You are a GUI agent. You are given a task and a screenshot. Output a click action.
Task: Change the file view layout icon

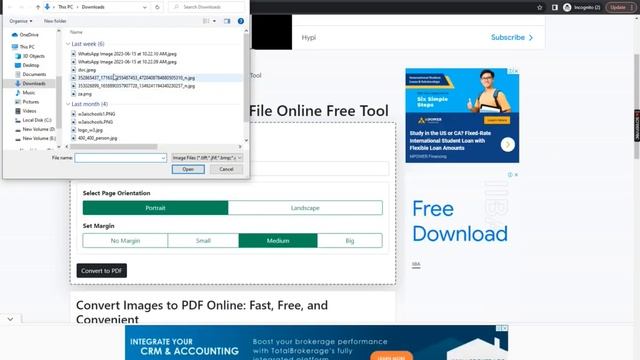pyautogui.click(x=206, y=21)
